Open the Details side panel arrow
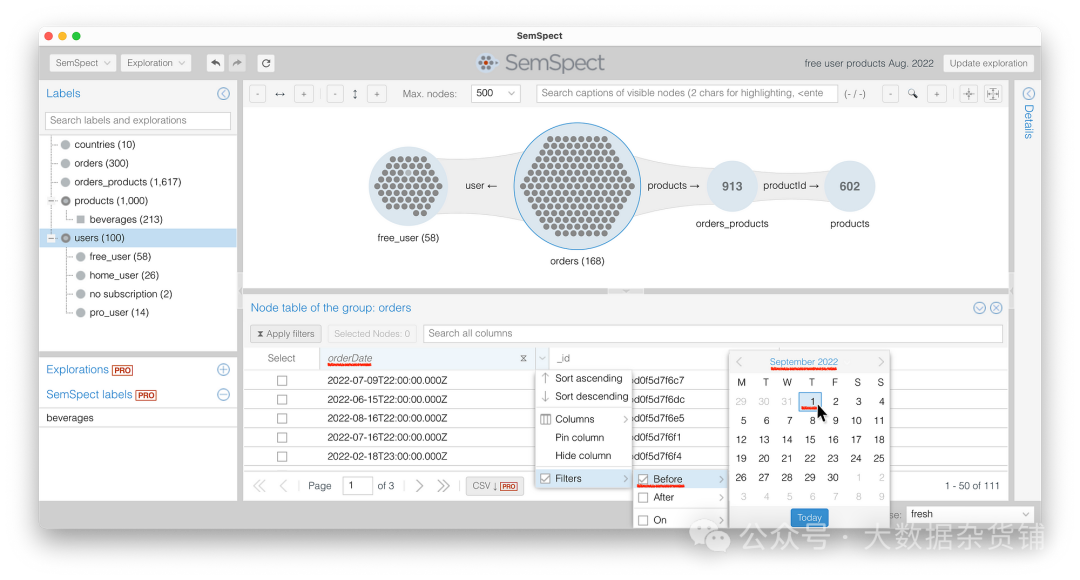1080x580 pixels. point(1028,94)
